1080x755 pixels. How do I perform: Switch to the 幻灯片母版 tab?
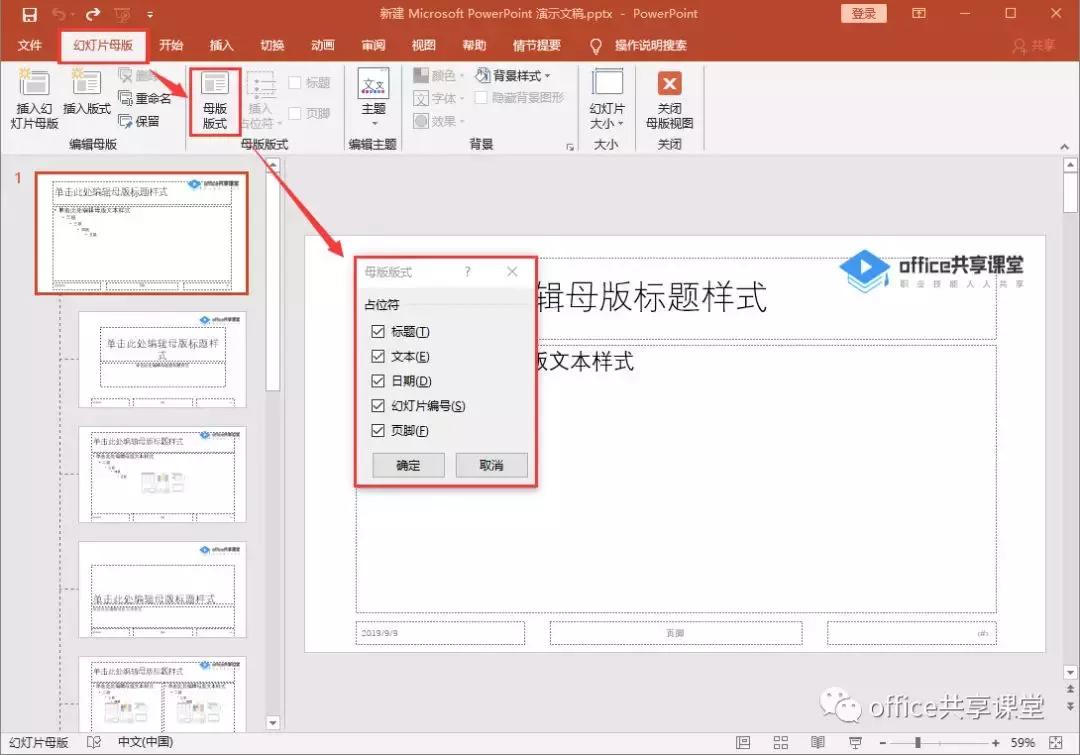pyautogui.click(x=103, y=45)
